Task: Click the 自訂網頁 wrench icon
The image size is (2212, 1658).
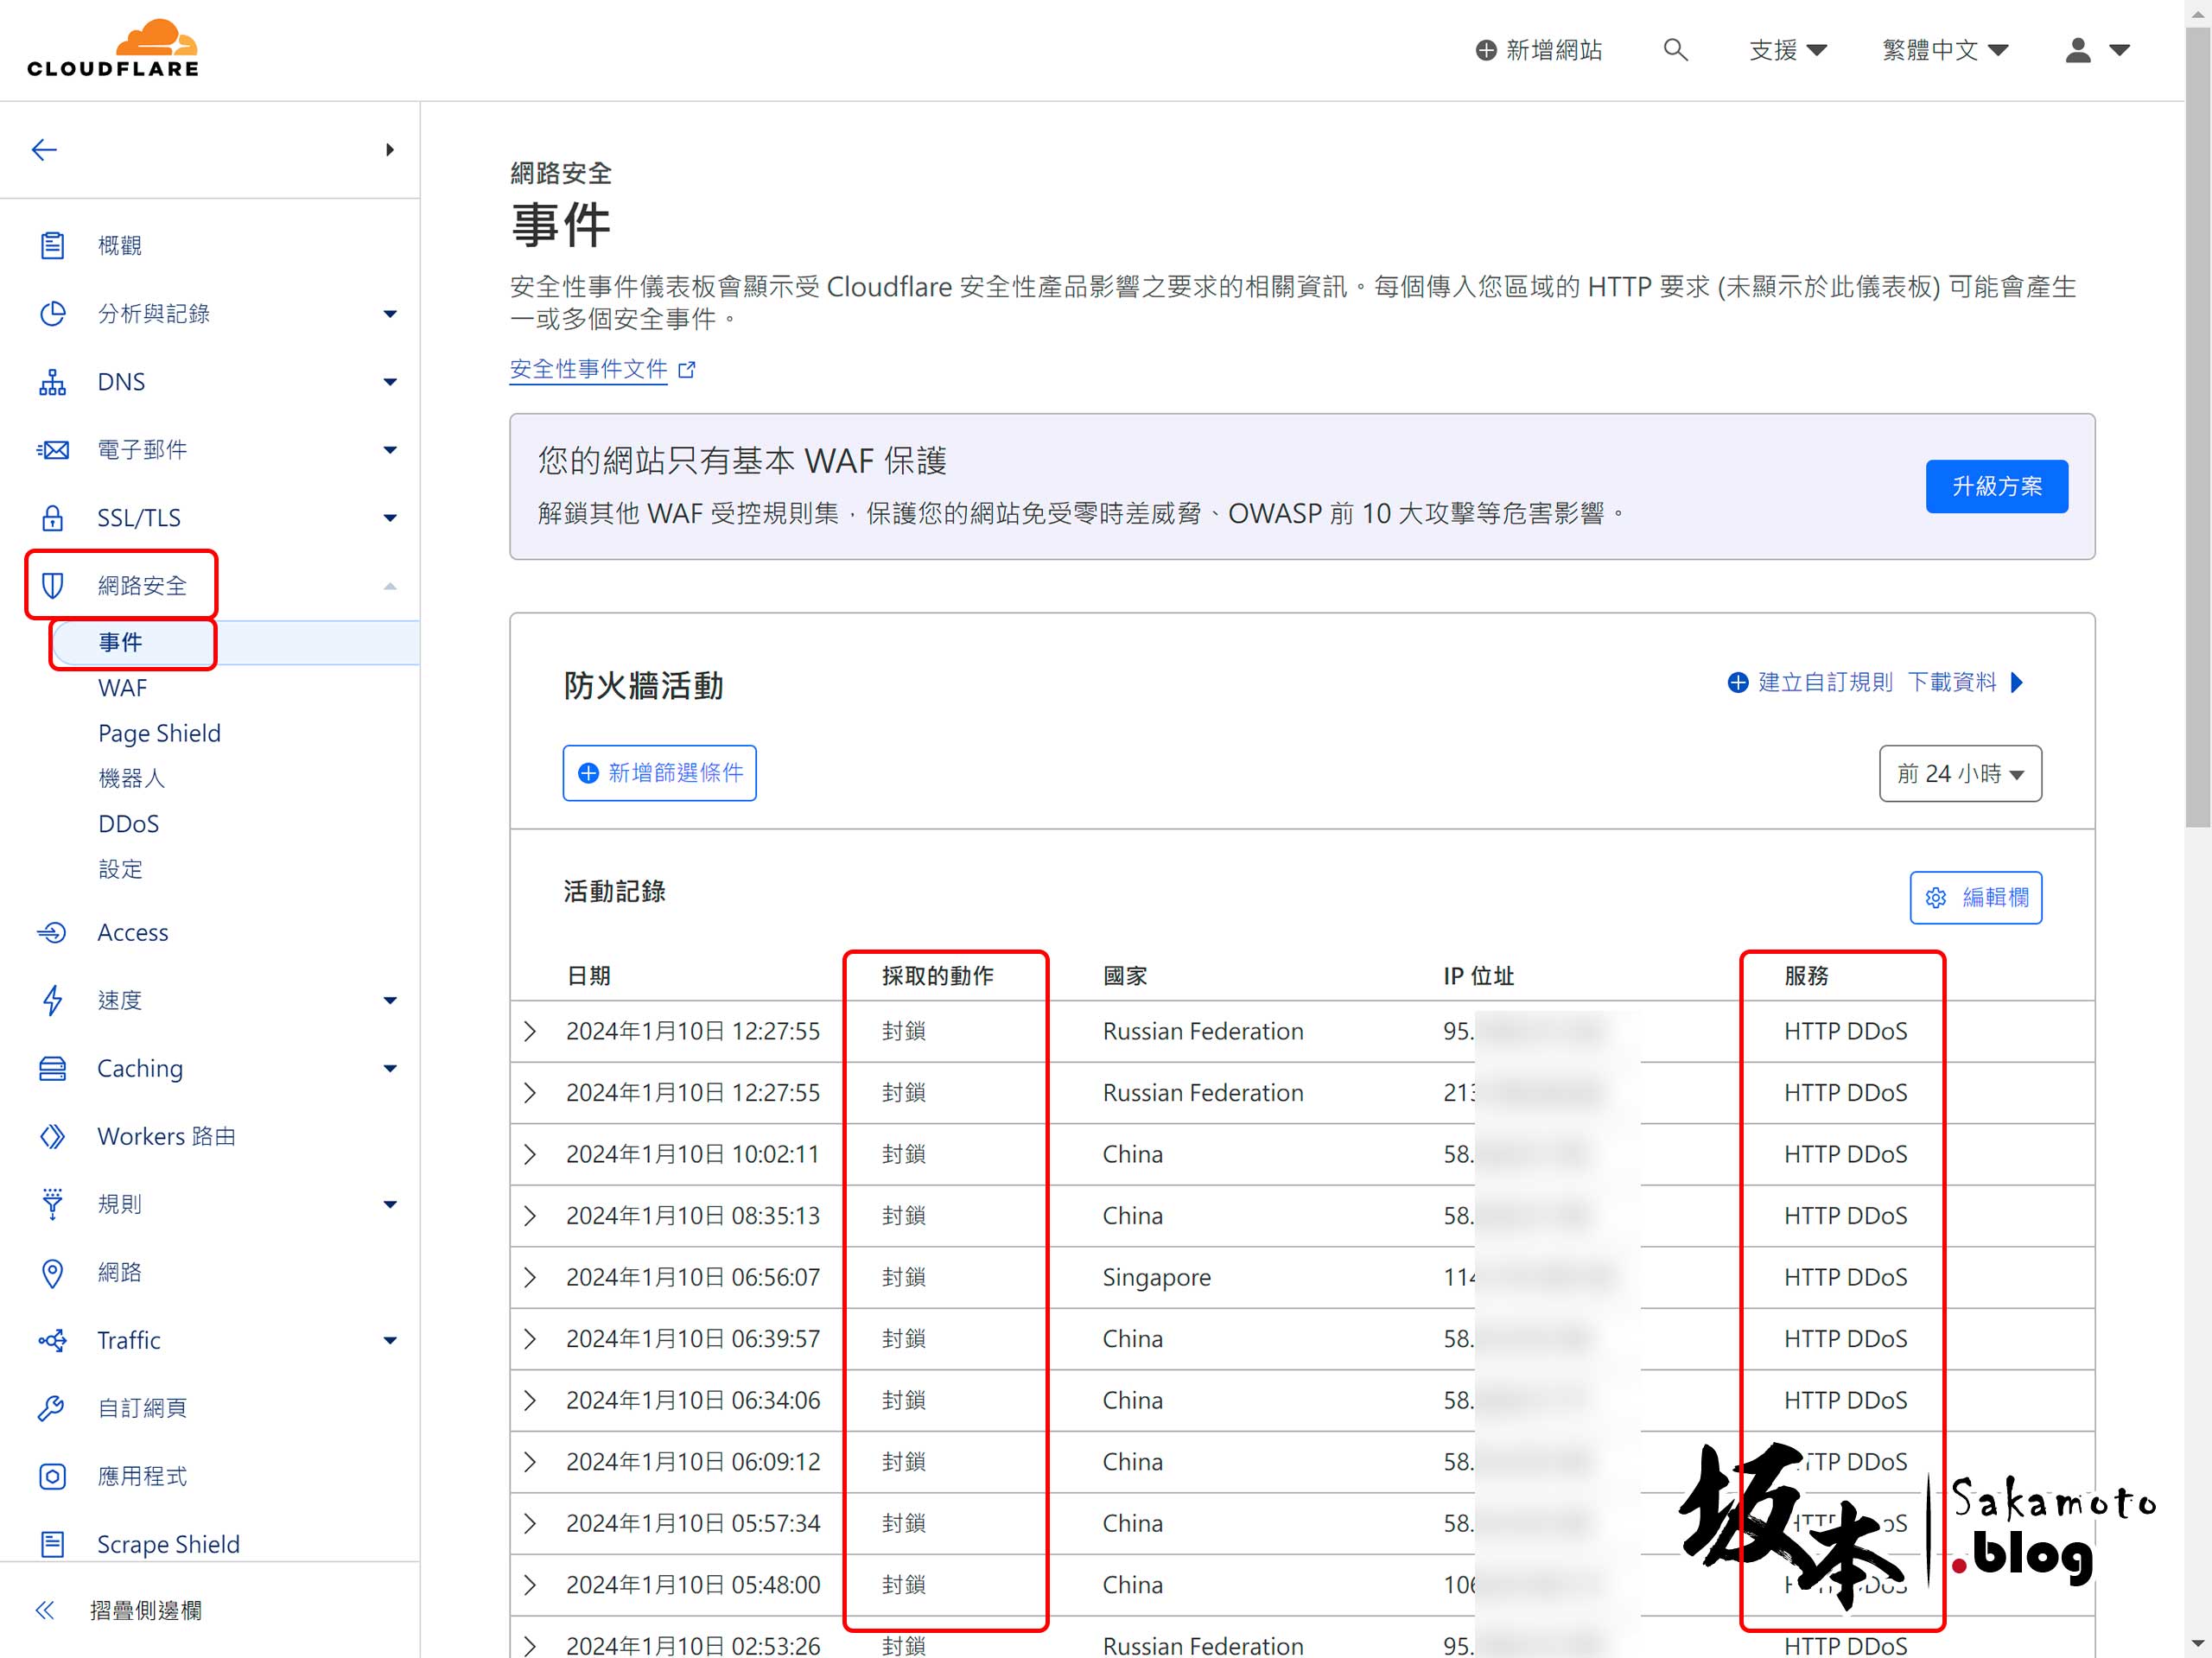Action: [x=52, y=1408]
